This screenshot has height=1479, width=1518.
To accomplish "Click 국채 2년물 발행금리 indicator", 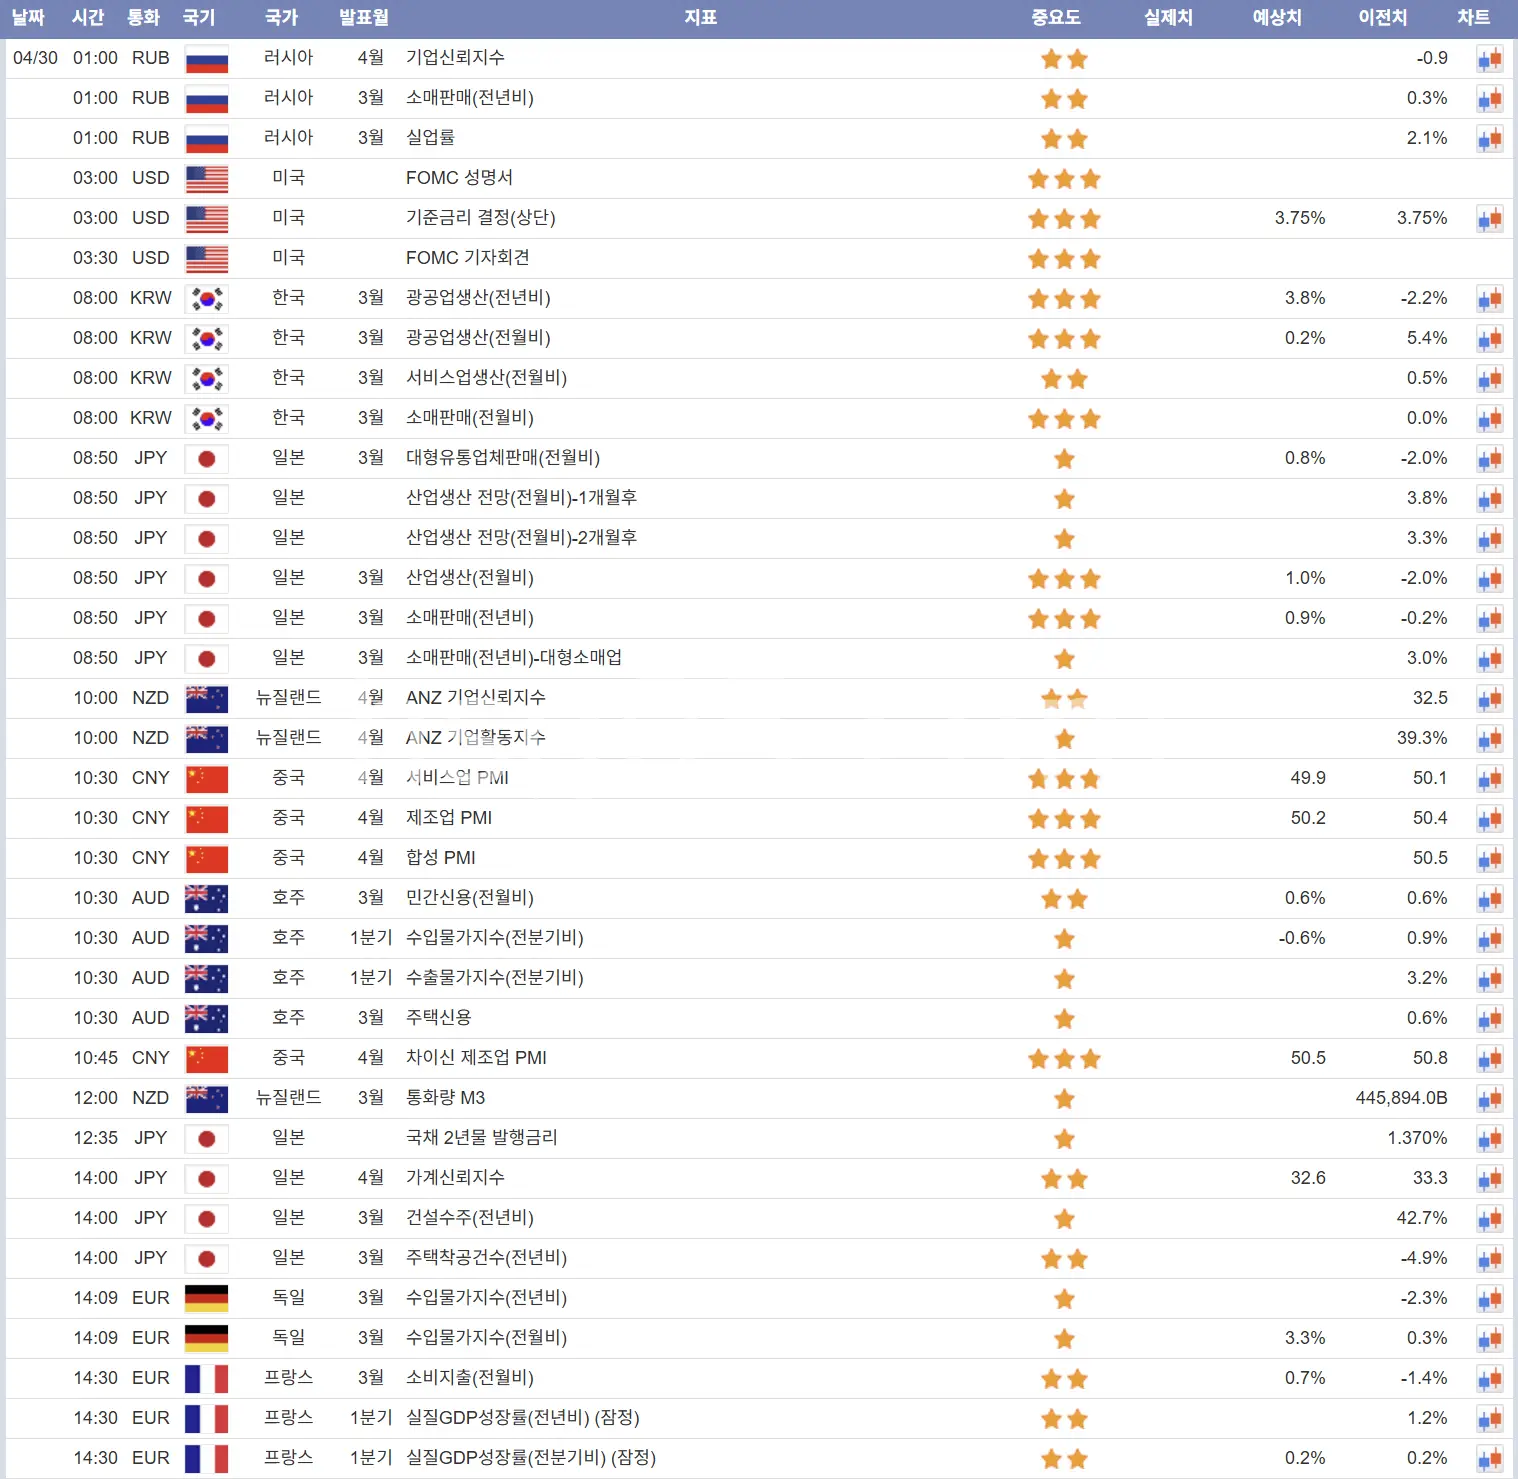I will click(481, 1138).
